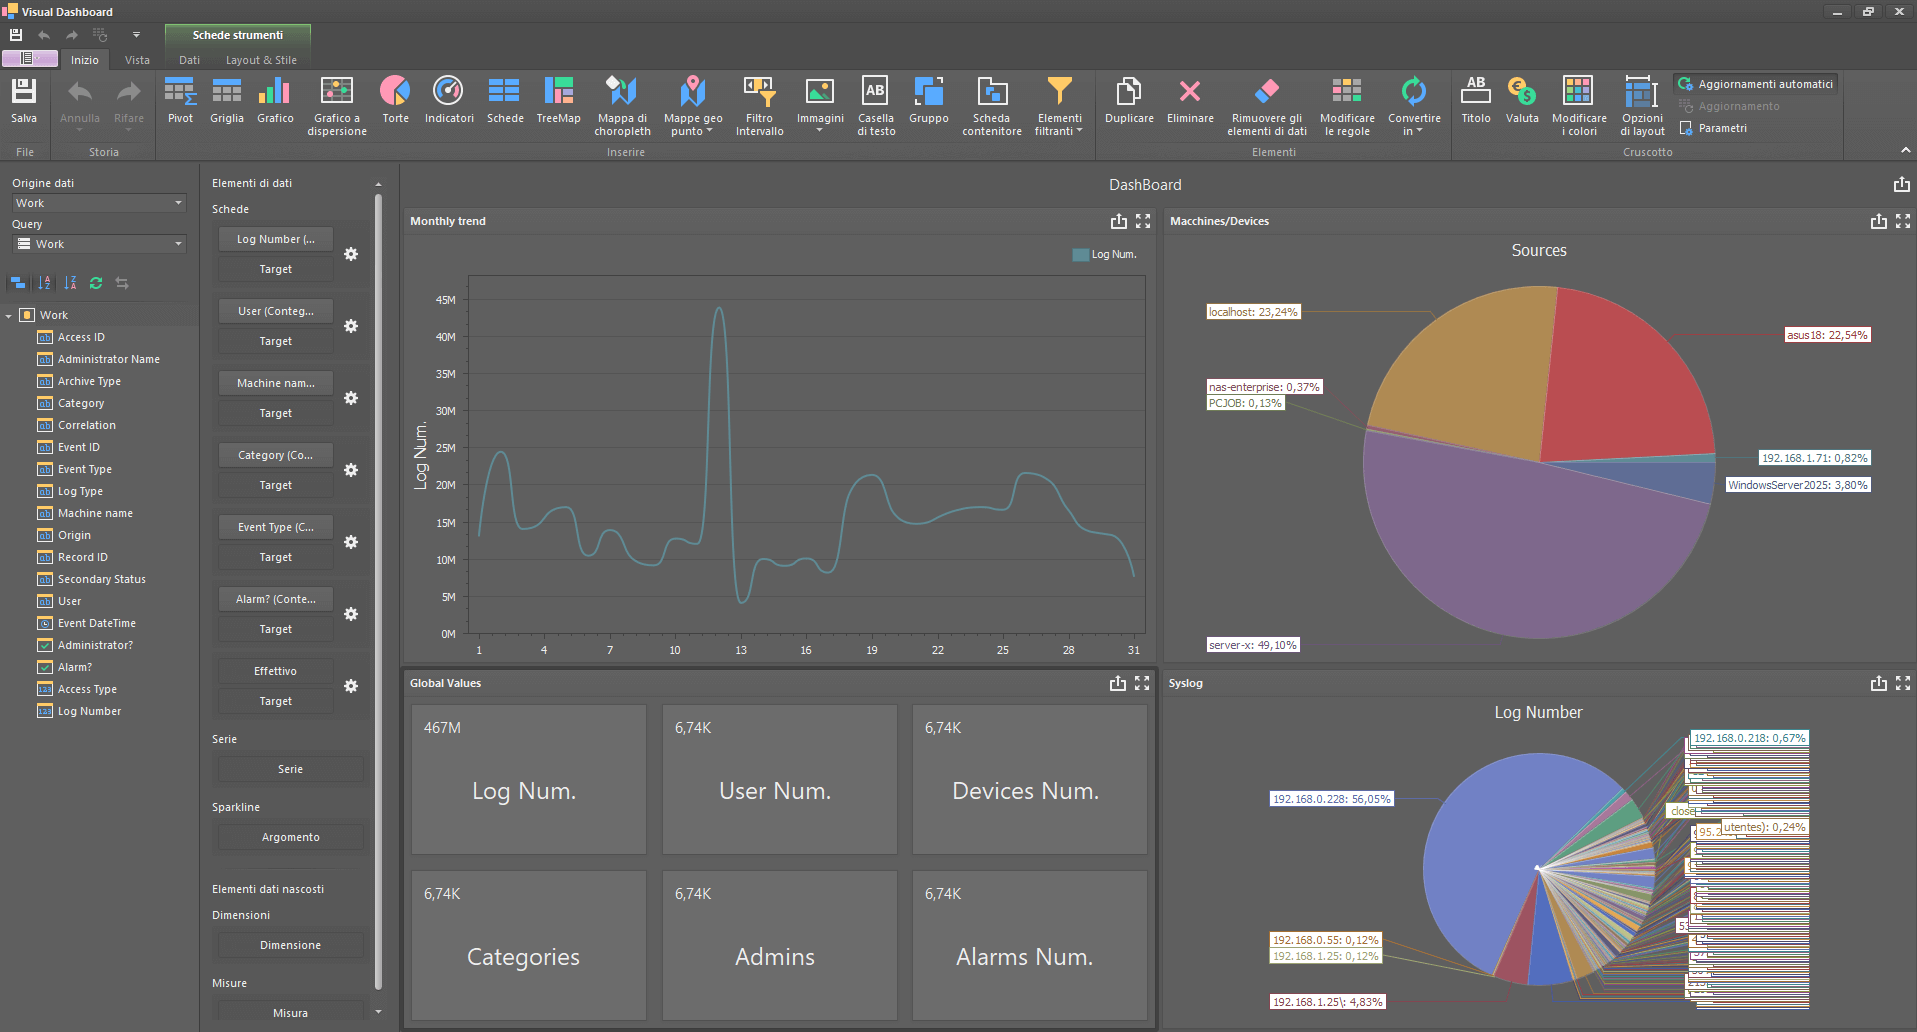Toggle the Log Num. legend series
Image resolution: width=1917 pixels, height=1032 pixels.
pyautogui.click(x=1104, y=254)
